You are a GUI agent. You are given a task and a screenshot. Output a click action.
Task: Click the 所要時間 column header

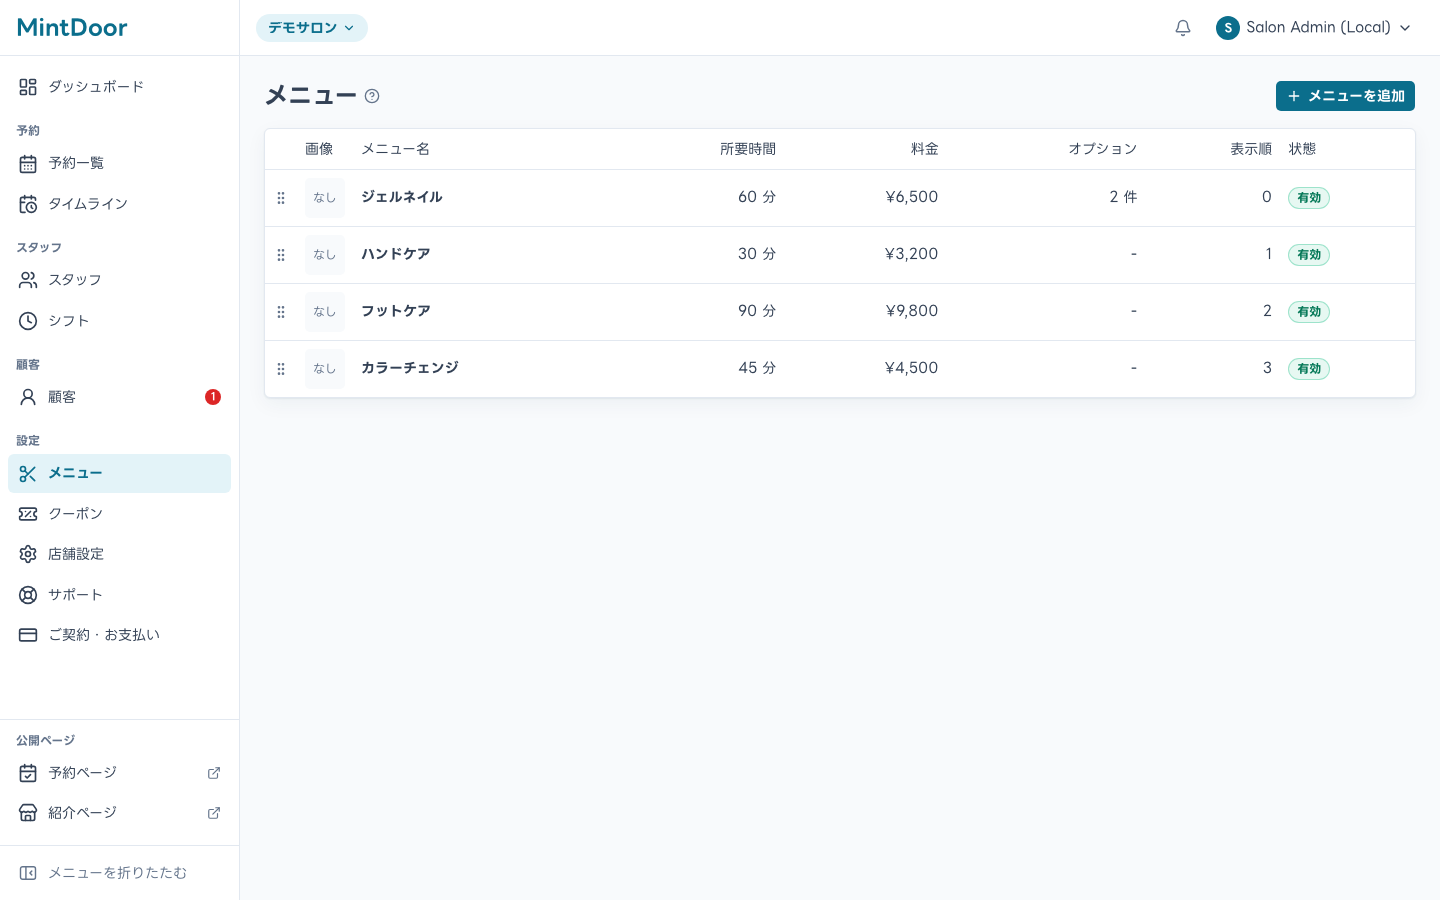tap(748, 149)
